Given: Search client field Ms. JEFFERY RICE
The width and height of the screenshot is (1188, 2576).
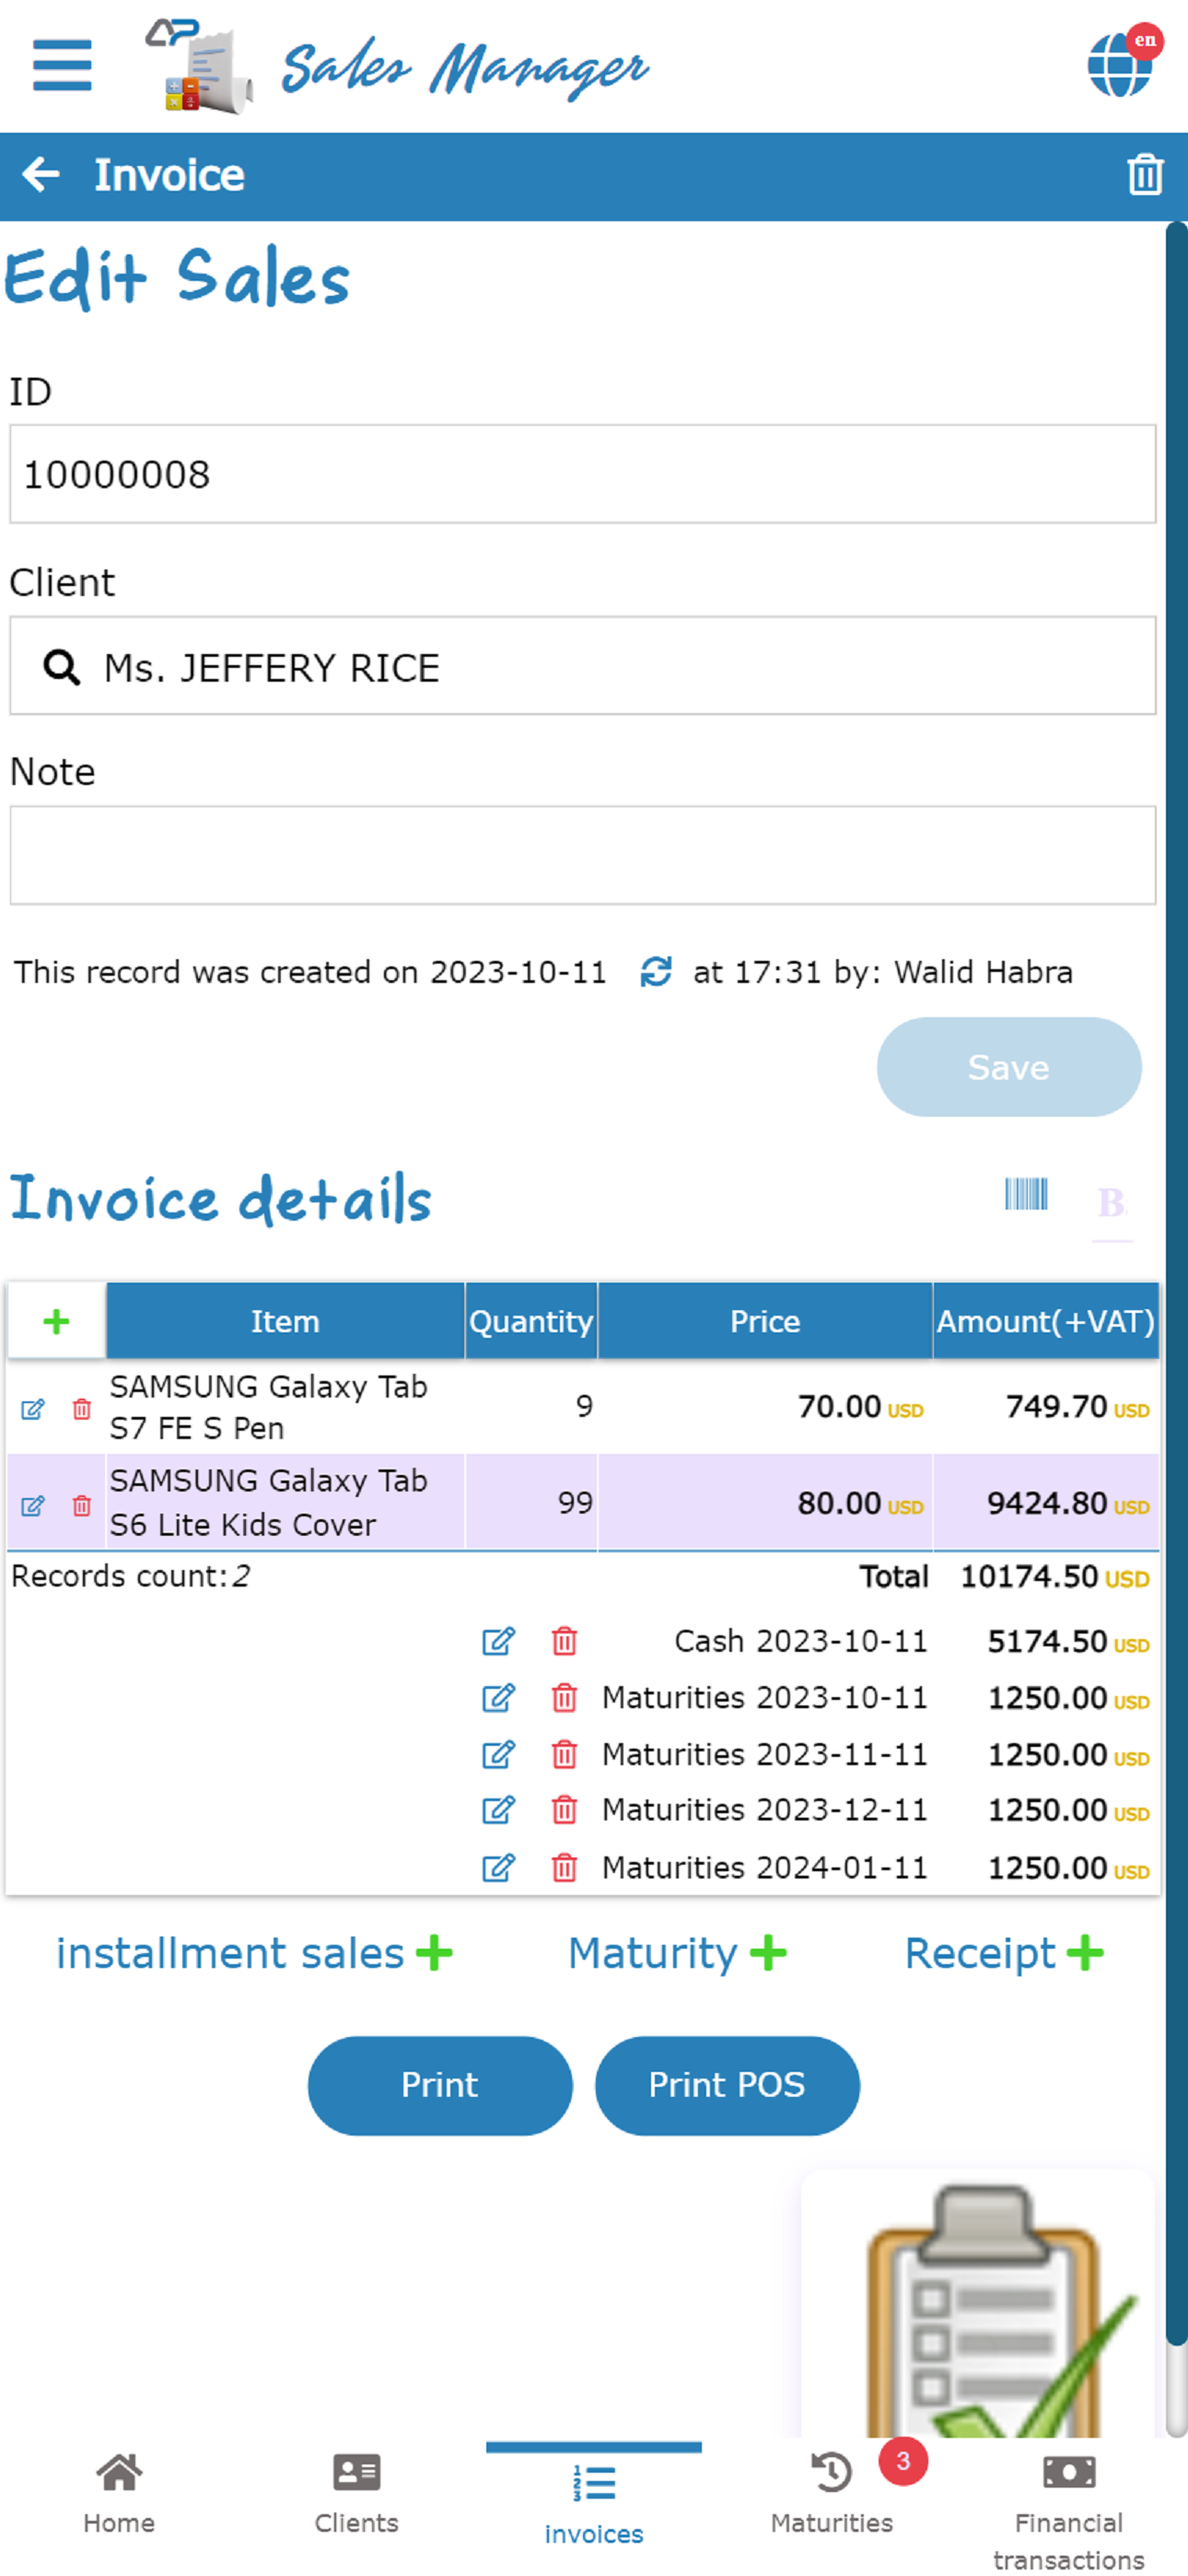Looking at the screenshot, I should pyautogui.click(x=583, y=666).
